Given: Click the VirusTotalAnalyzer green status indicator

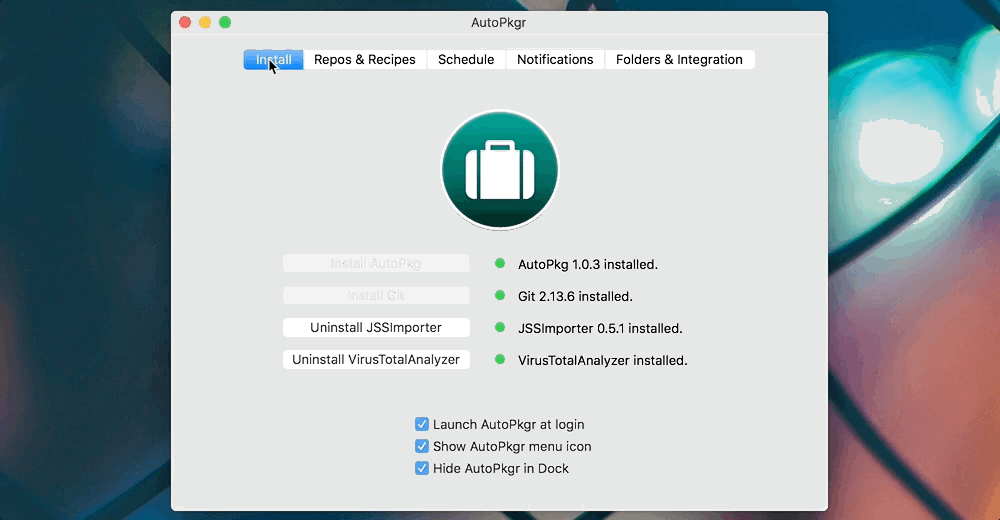Looking at the screenshot, I should coord(500,360).
